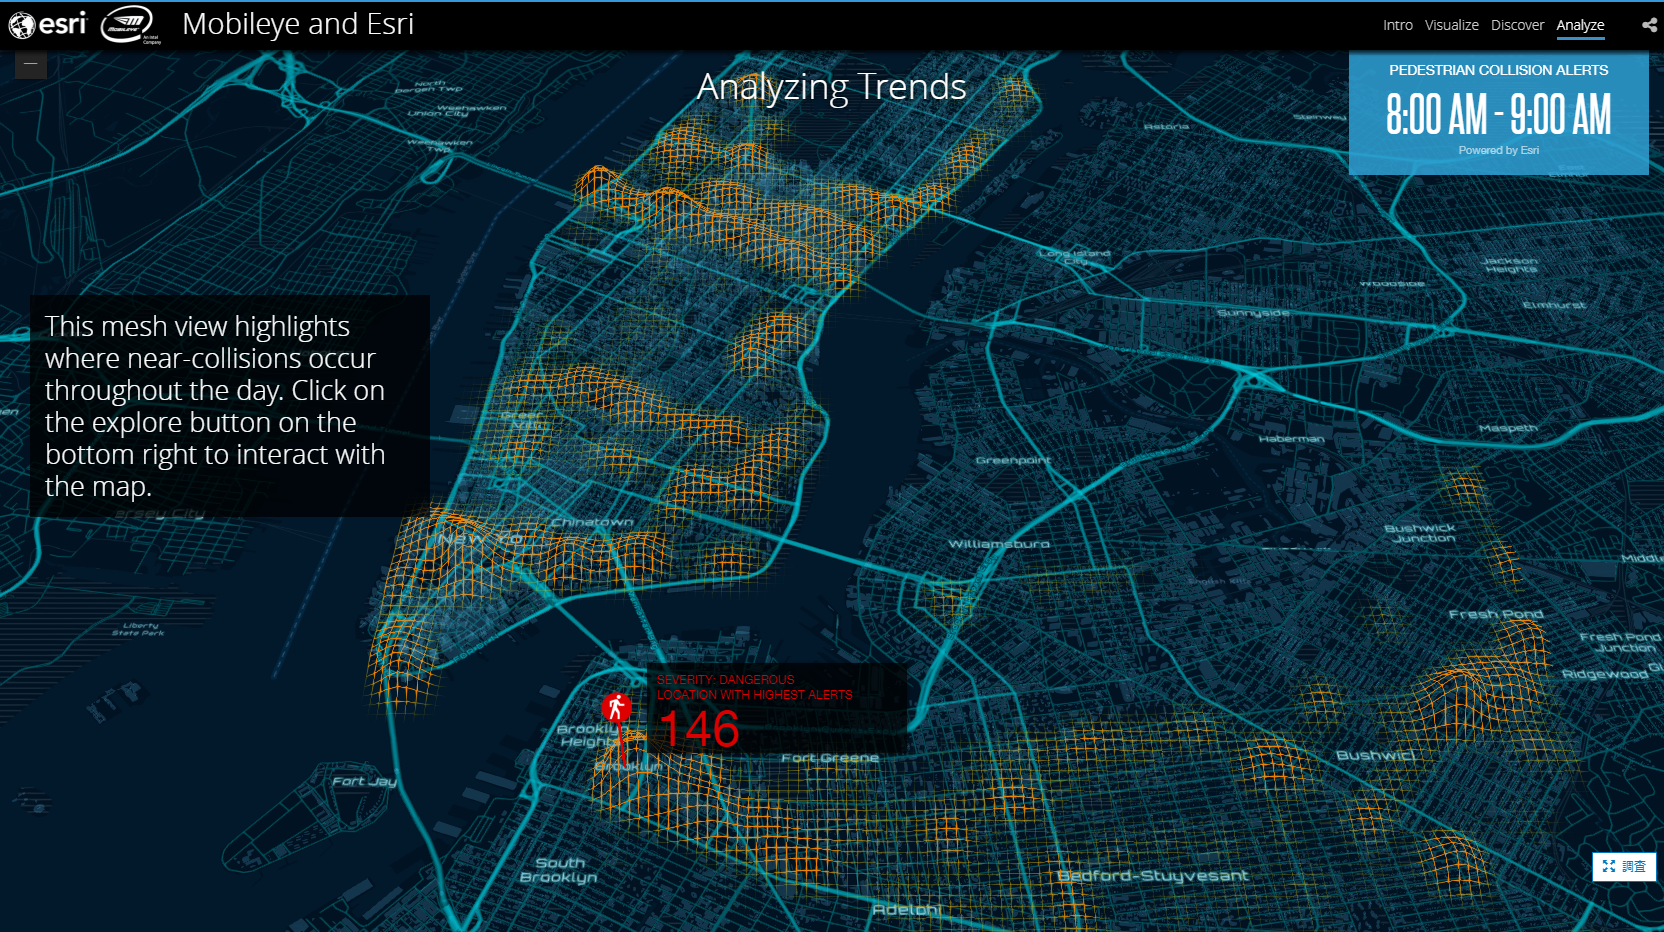Click the "Mobileye and Esri" title
Viewport: 1664px width, 932px height.
point(298,24)
